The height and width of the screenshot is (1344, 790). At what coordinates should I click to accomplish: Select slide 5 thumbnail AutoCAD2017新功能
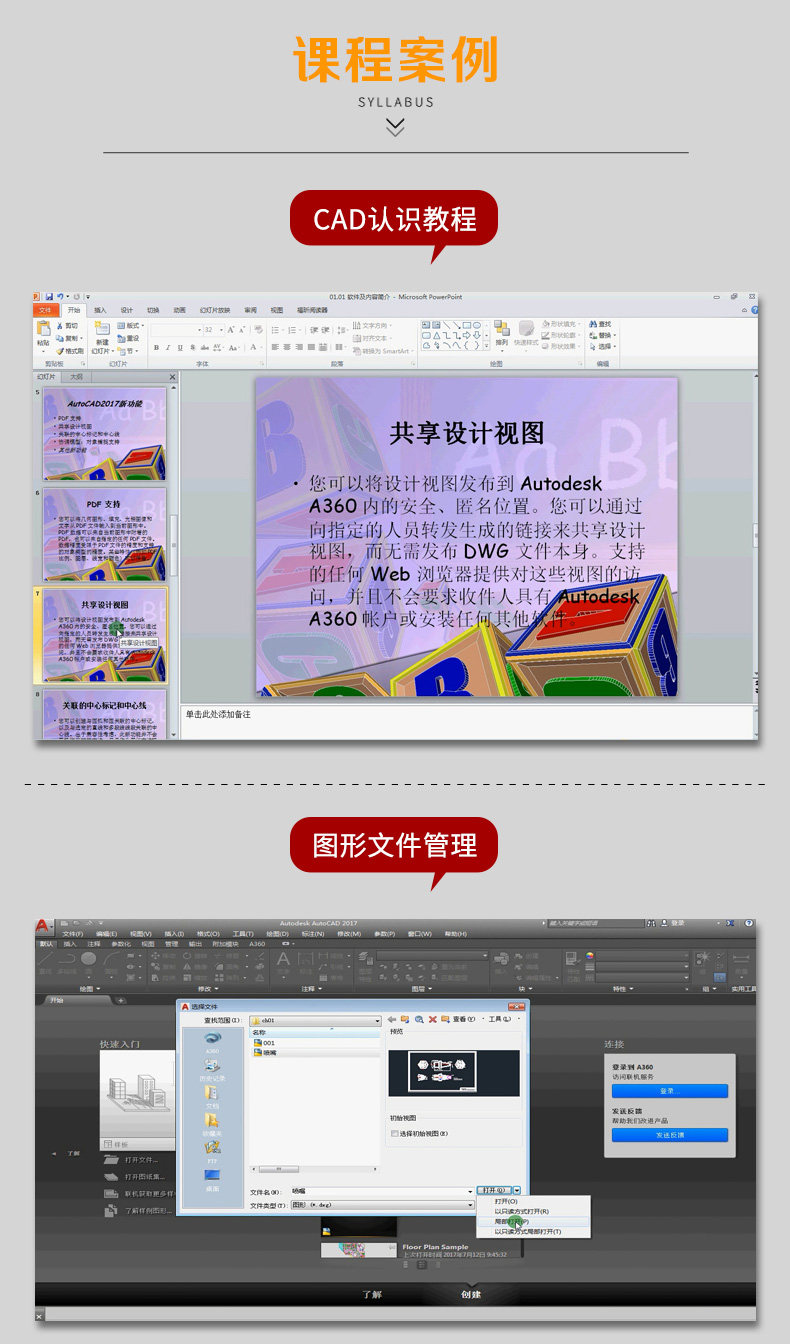pyautogui.click(x=105, y=433)
